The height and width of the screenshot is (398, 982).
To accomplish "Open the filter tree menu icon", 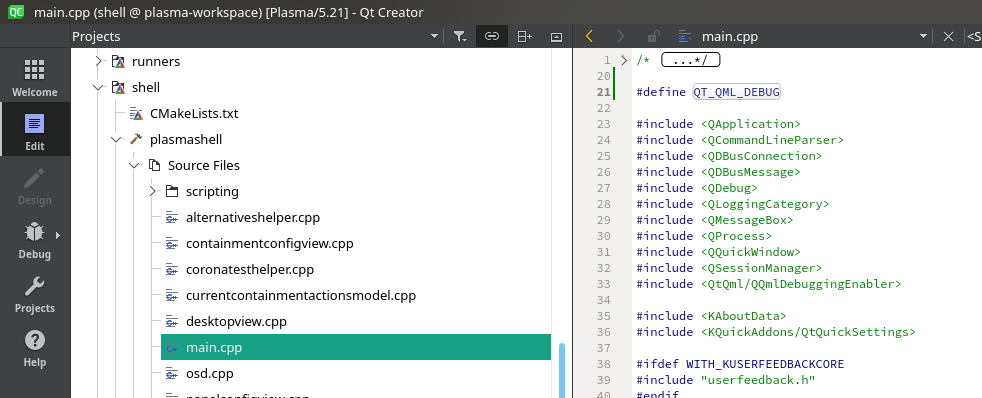I will (460, 36).
